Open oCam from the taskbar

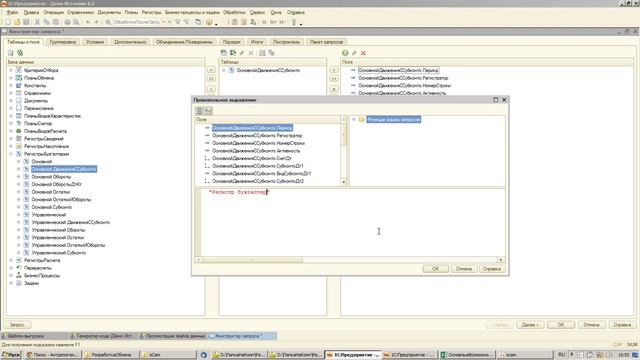[x=169, y=355]
